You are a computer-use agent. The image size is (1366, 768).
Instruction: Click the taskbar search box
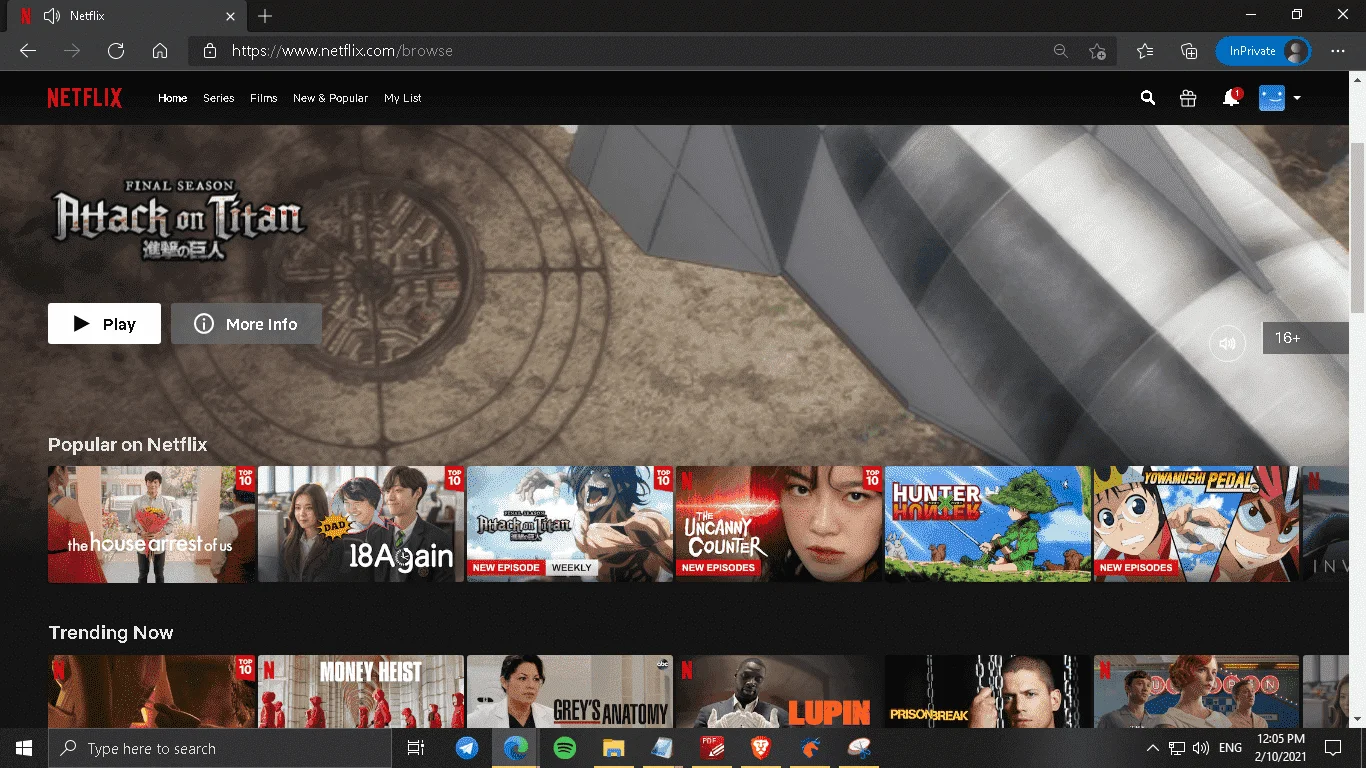[x=220, y=748]
